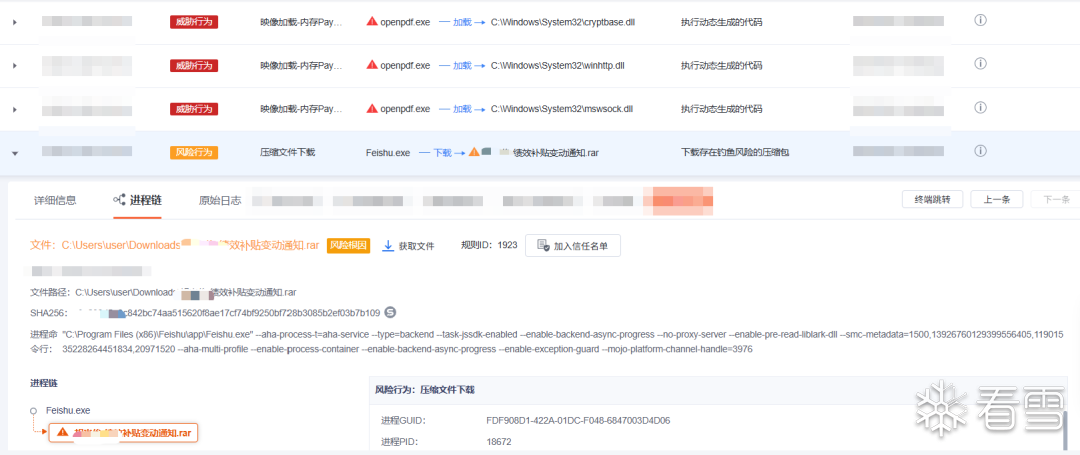Click 威胁行为 tag on mswsock.dll row

[x=194, y=109]
